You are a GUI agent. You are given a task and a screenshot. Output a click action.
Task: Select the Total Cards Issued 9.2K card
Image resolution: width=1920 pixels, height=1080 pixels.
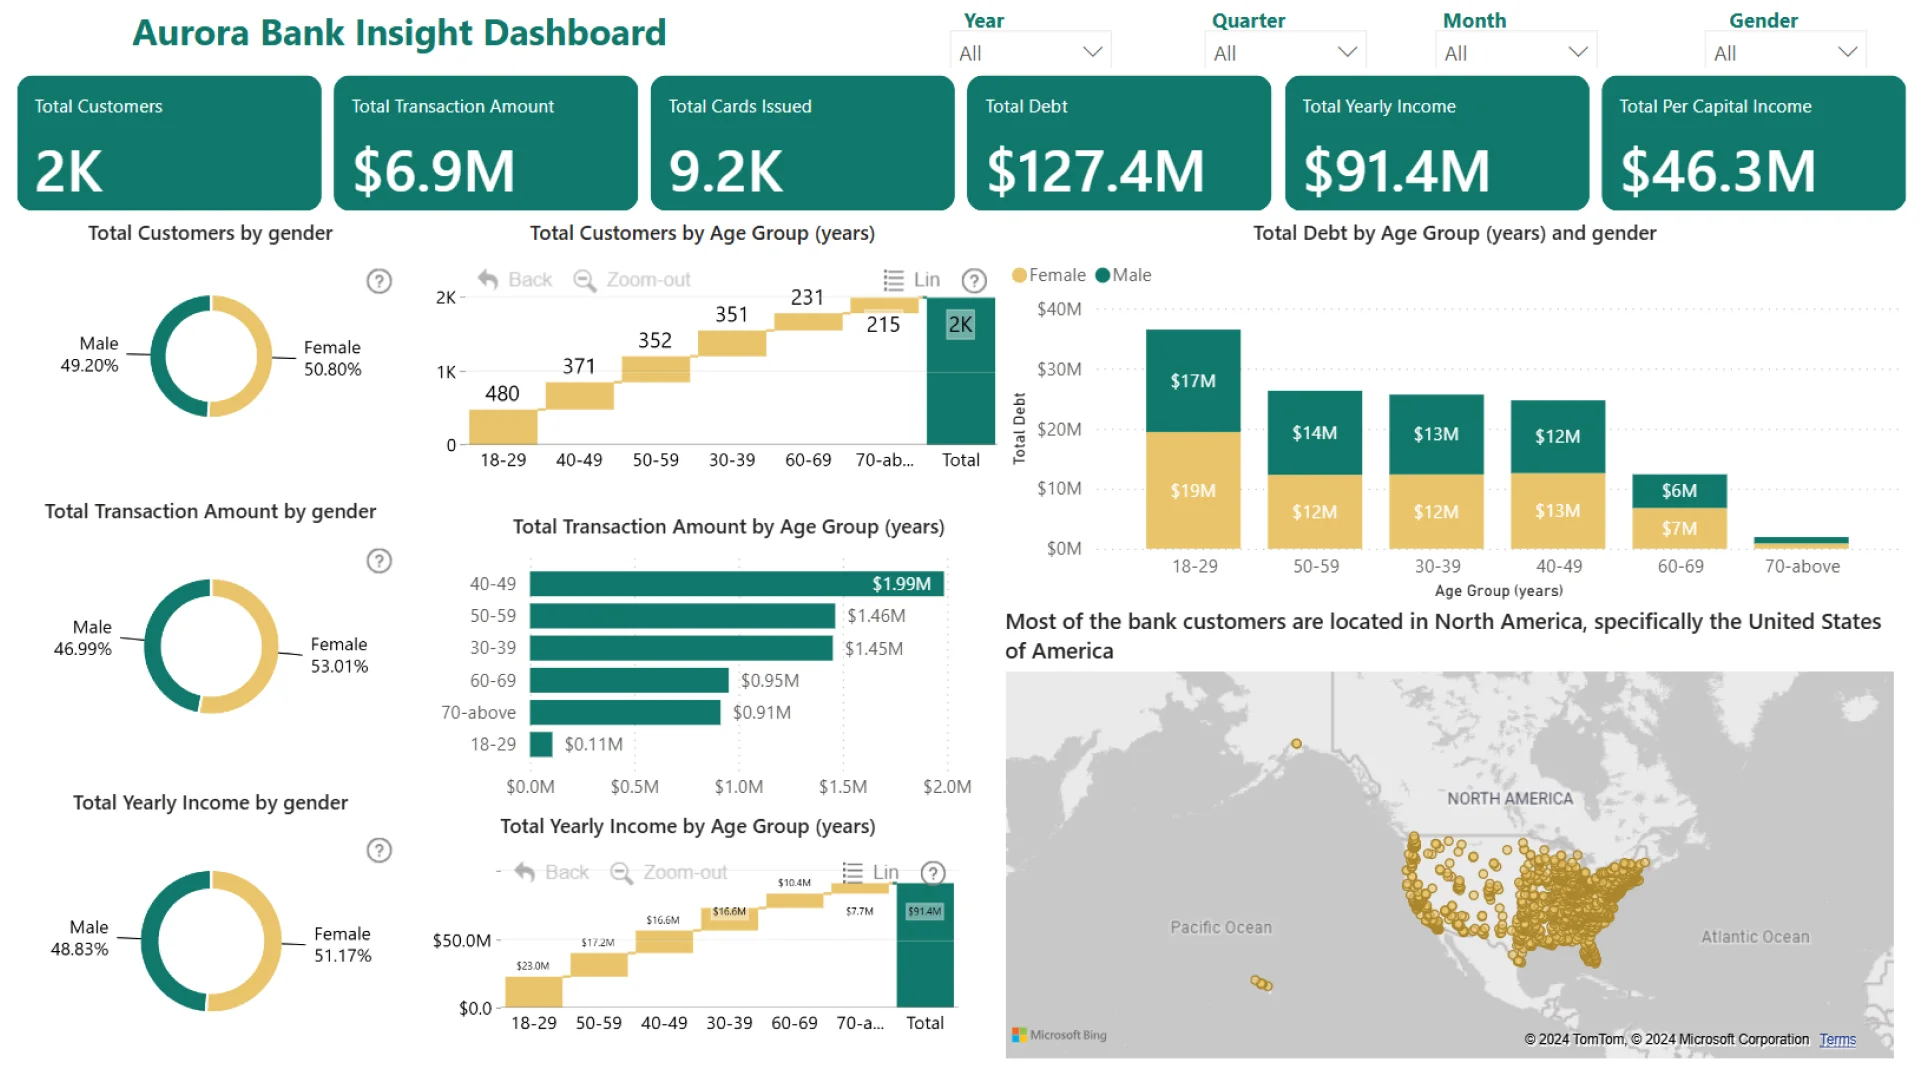[x=802, y=143]
